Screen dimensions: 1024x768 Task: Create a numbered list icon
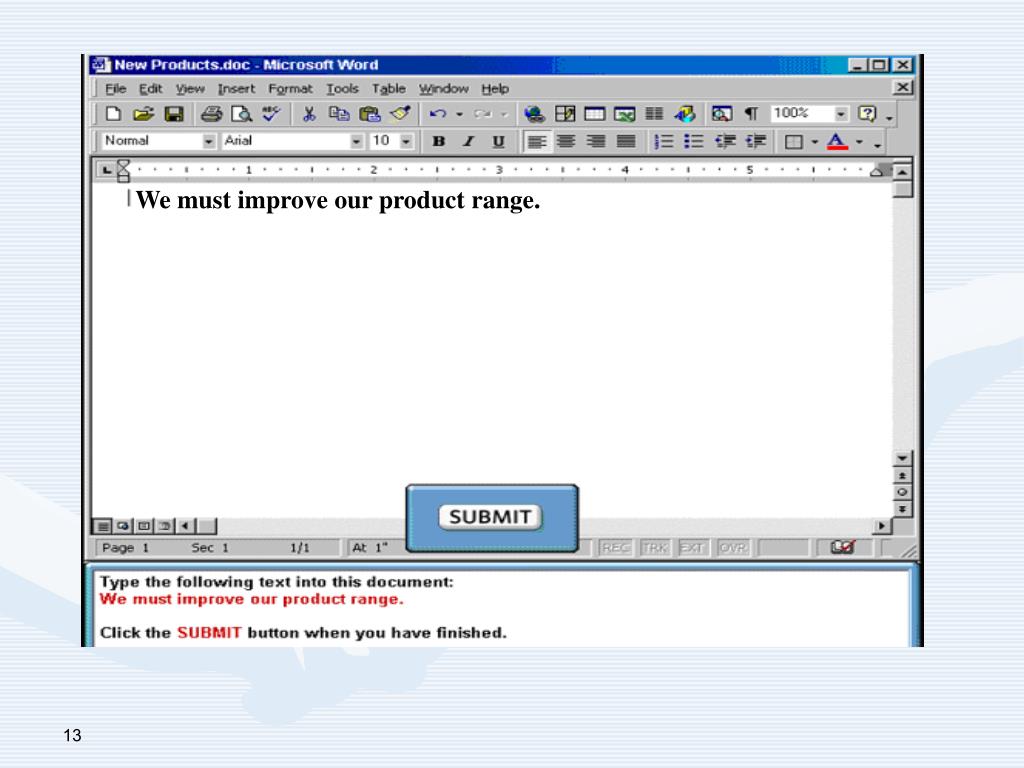(664, 142)
